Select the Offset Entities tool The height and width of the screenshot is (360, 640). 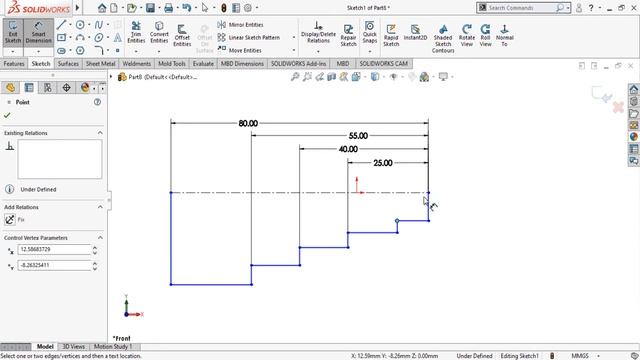(182, 35)
